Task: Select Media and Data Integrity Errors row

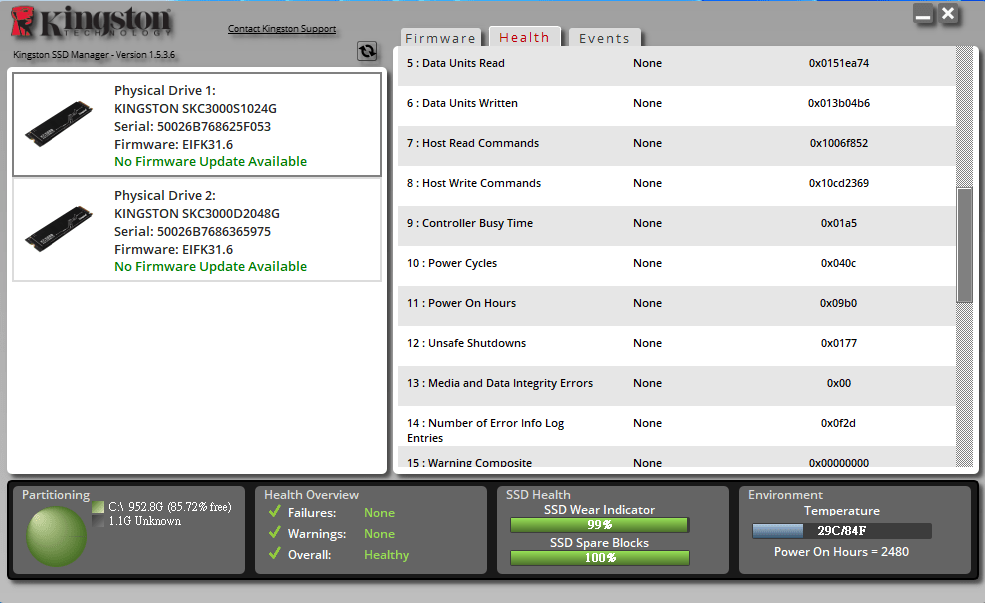Action: coord(677,386)
